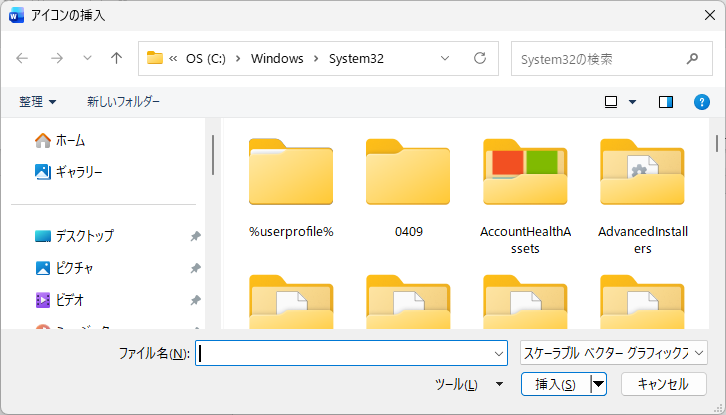Click the キャンセル button
The image size is (726, 415).
click(663, 384)
